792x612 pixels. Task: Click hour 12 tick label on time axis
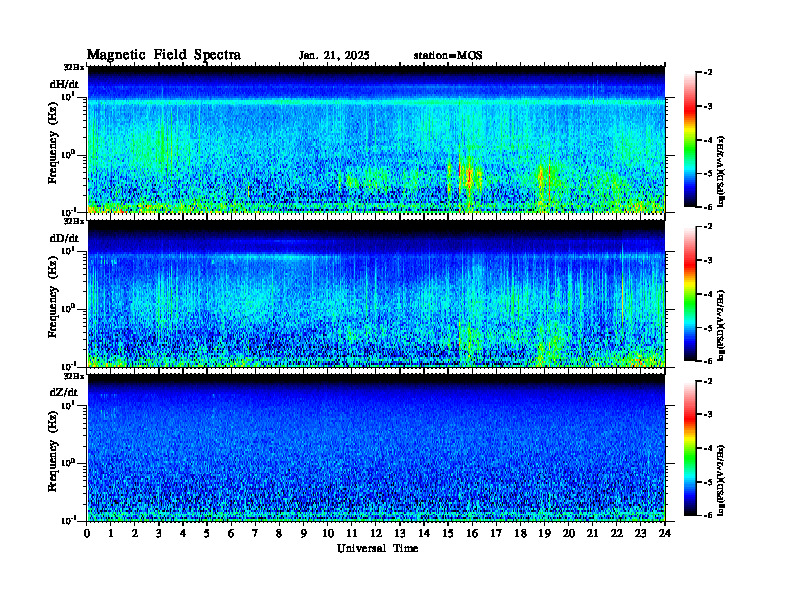pyautogui.click(x=376, y=534)
